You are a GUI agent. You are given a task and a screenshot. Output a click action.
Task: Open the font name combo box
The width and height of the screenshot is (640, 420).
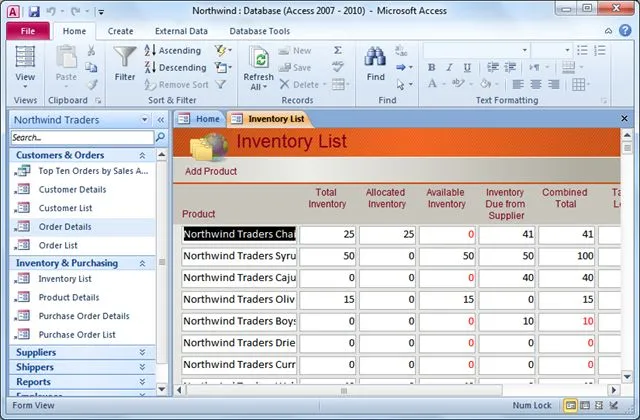click(476, 50)
